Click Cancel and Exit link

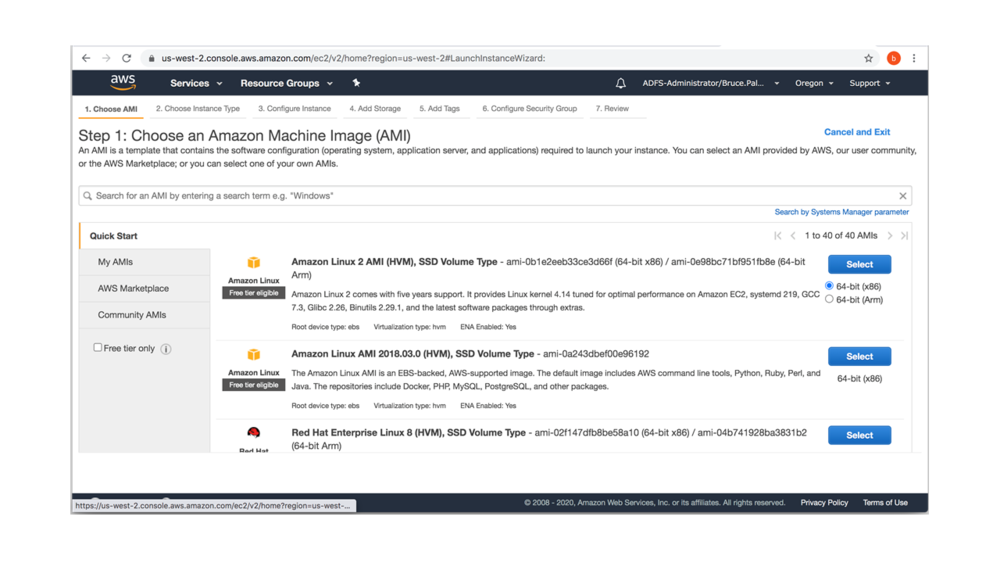pyautogui.click(x=857, y=132)
